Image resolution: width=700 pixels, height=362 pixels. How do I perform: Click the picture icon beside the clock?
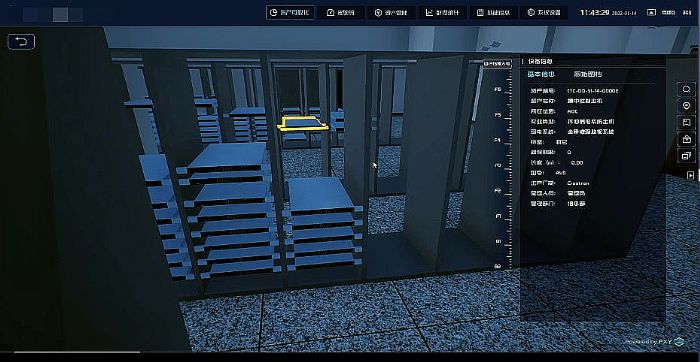coord(651,12)
